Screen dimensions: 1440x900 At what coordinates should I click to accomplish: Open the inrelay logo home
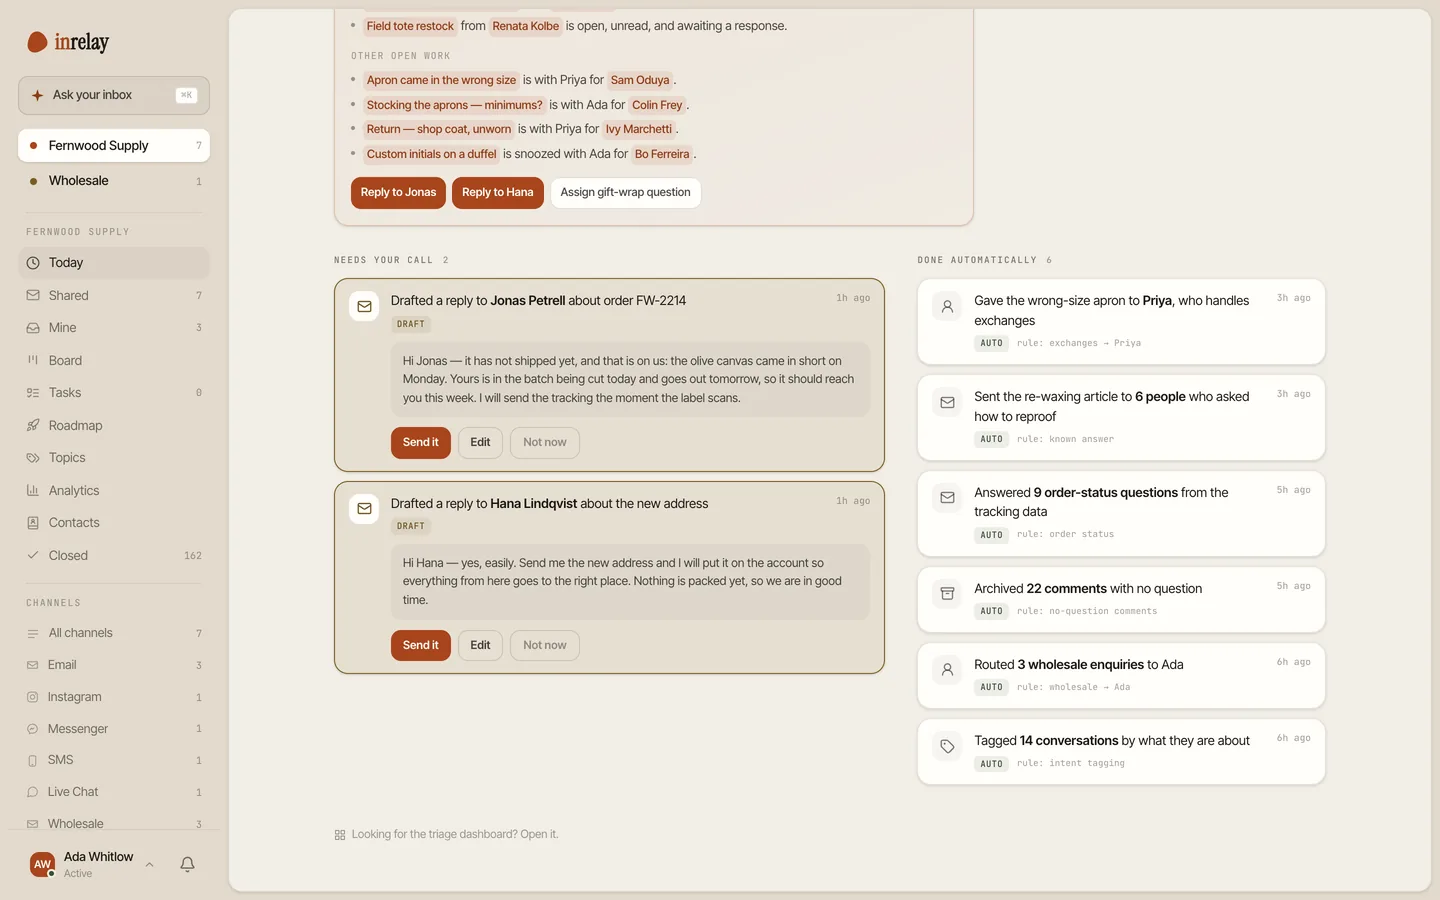pos(68,42)
